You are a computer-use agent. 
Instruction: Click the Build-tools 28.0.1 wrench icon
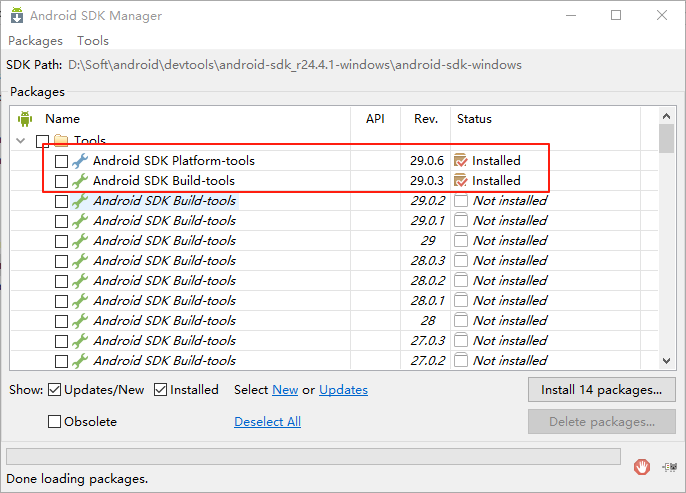[80, 301]
